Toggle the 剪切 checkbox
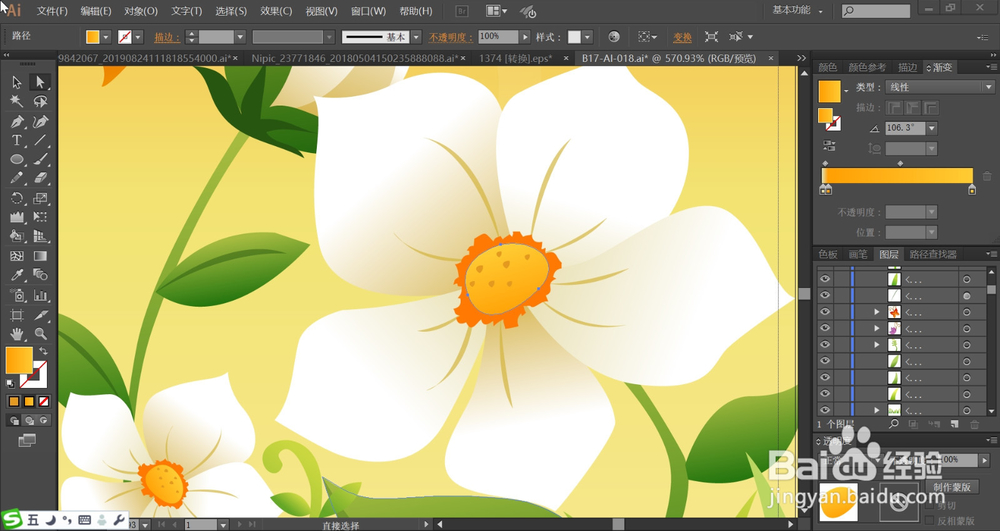 click(929, 505)
